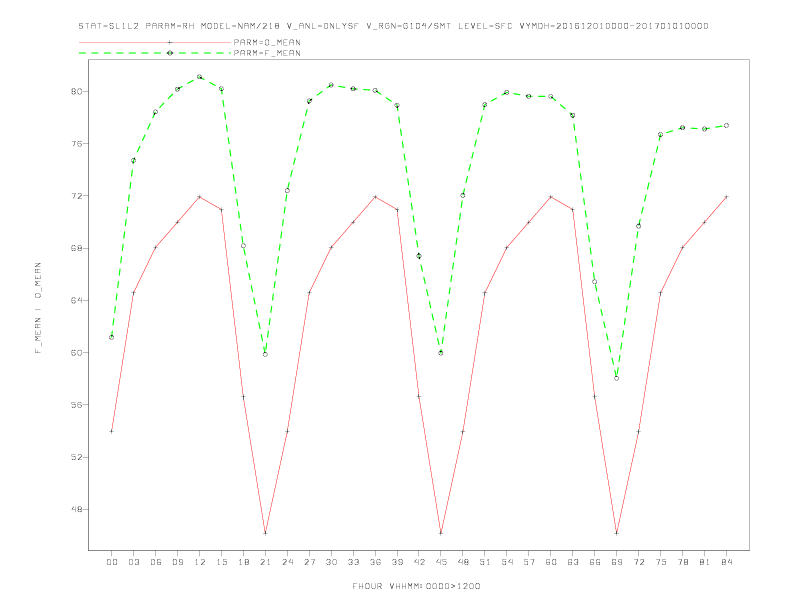Select green F_MEAN peak marker at hour 12
Image resolution: width=792 pixels, height=612 pixels.
click(x=200, y=77)
